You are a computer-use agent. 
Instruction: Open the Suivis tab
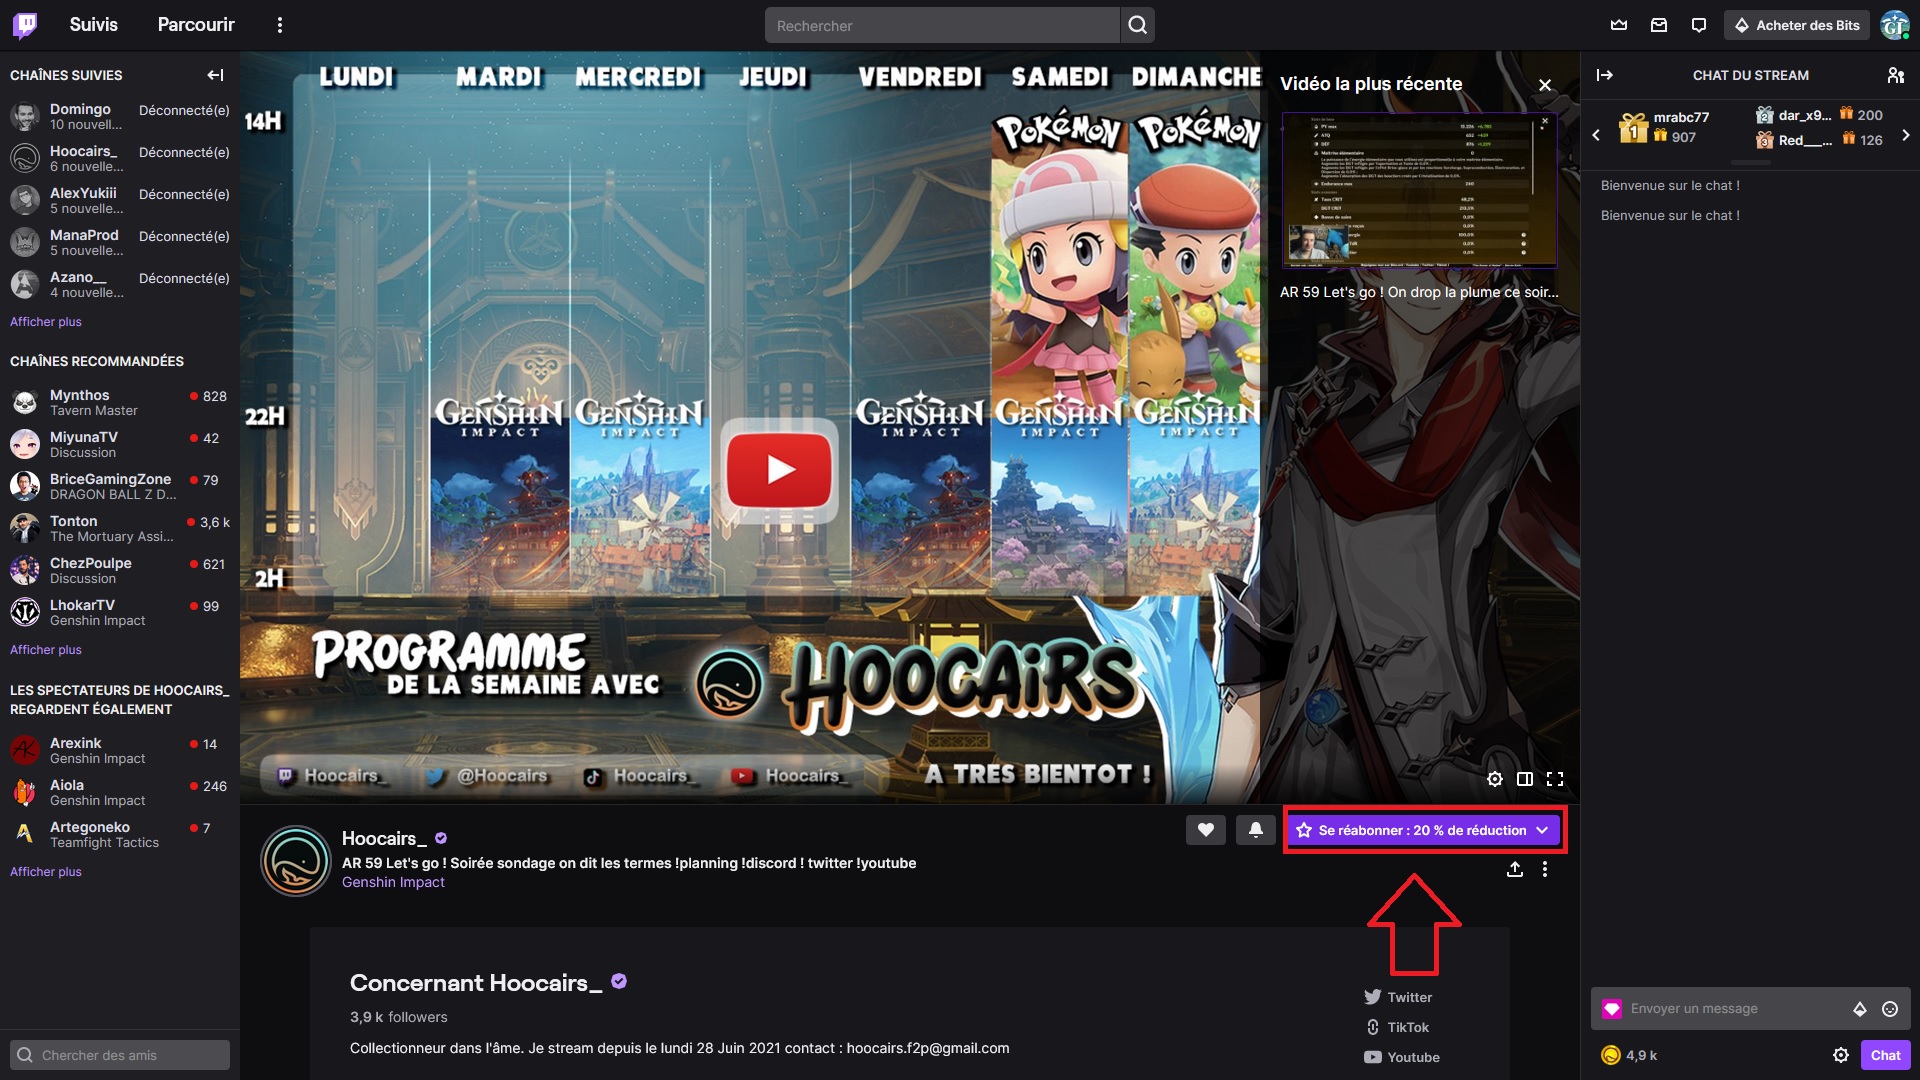coord(93,25)
